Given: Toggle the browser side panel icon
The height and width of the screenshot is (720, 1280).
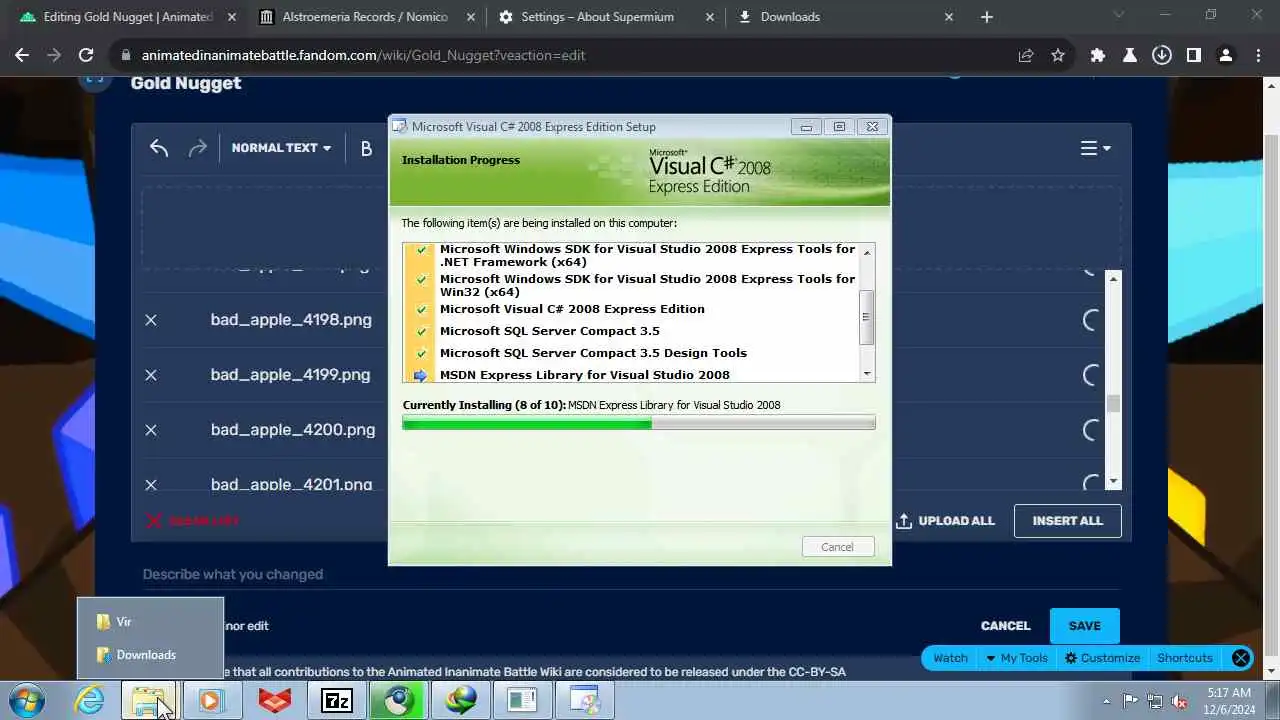Looking at the screenshot, I should 1194,56.
